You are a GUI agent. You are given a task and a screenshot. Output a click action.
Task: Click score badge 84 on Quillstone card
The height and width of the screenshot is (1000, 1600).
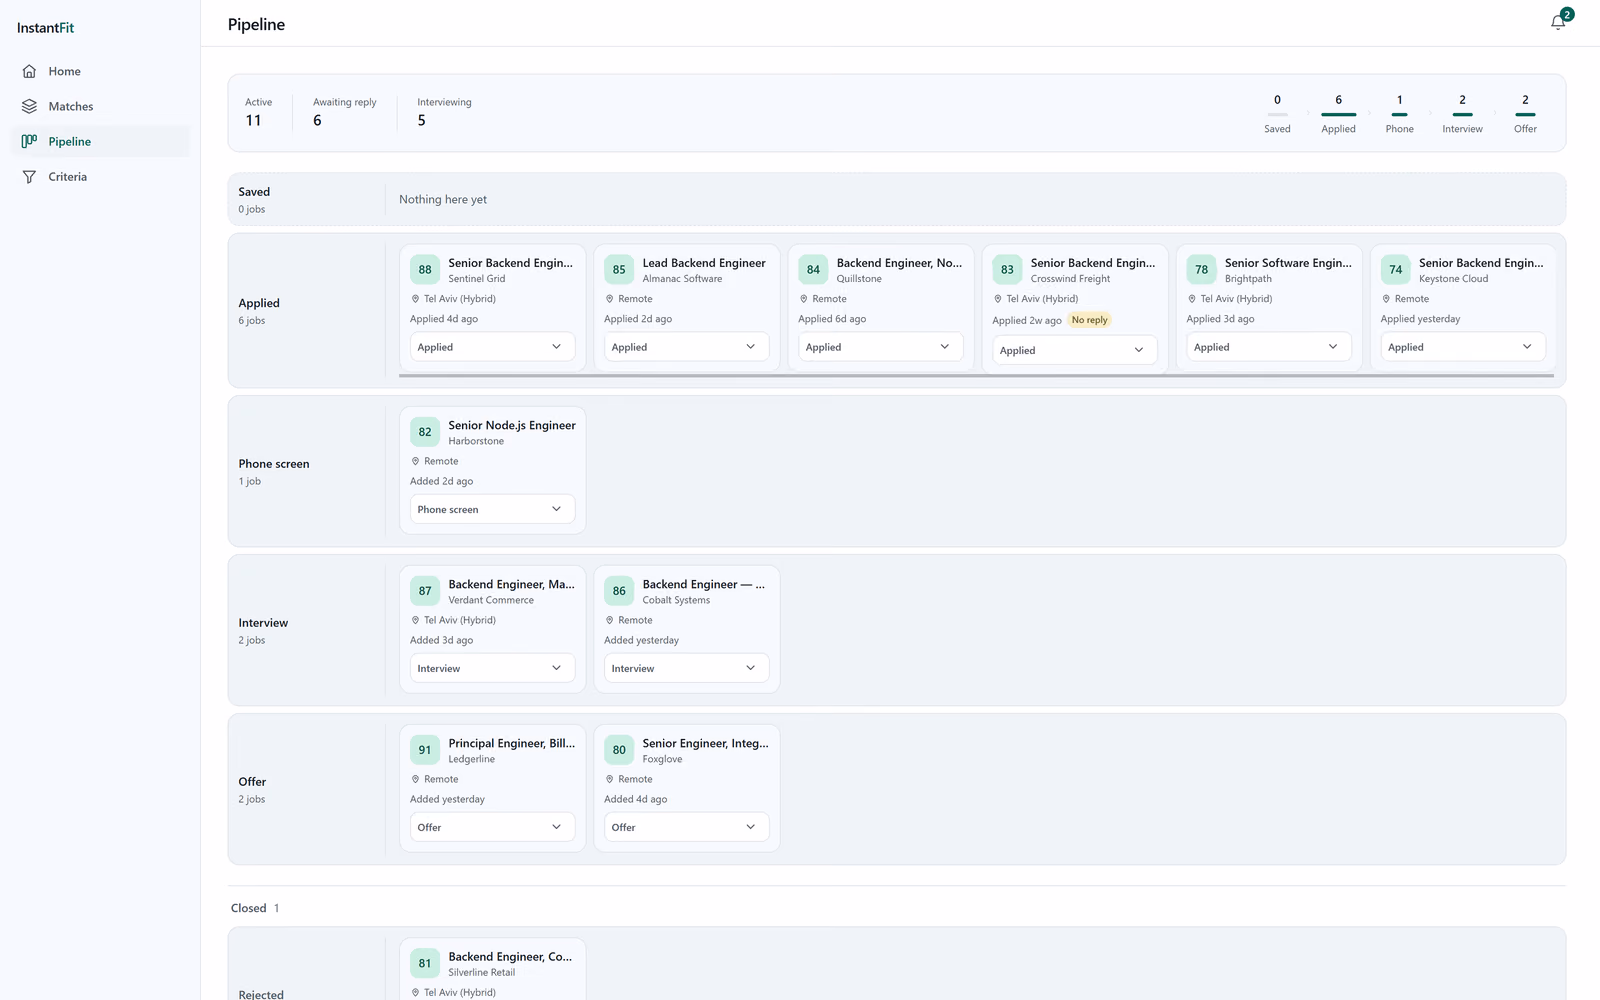[813, 270]
